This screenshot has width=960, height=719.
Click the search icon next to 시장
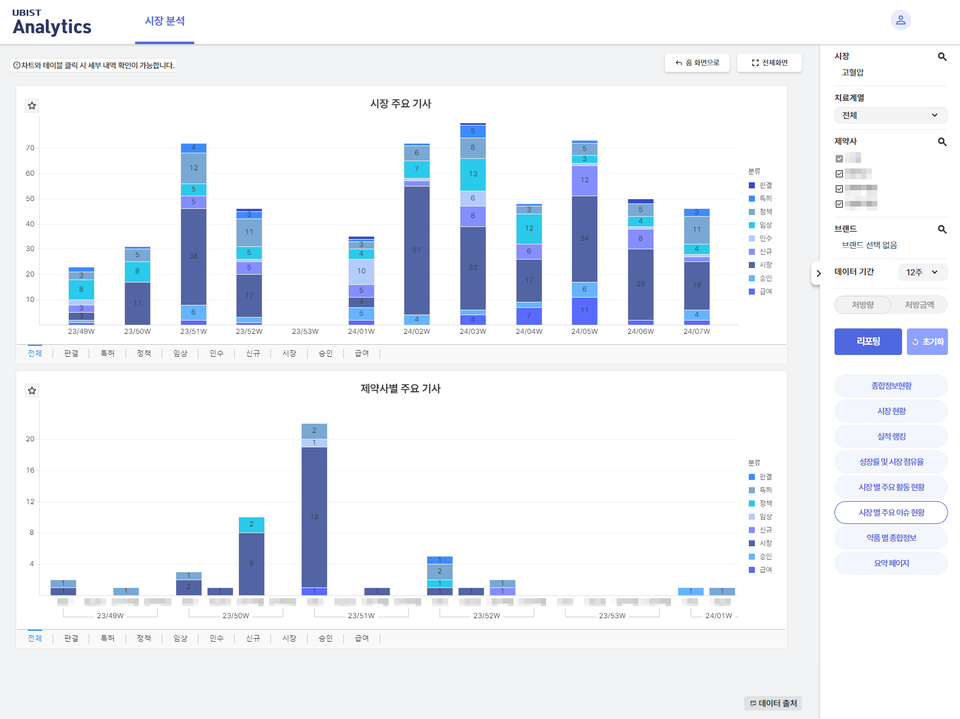[x=941, y=57]
